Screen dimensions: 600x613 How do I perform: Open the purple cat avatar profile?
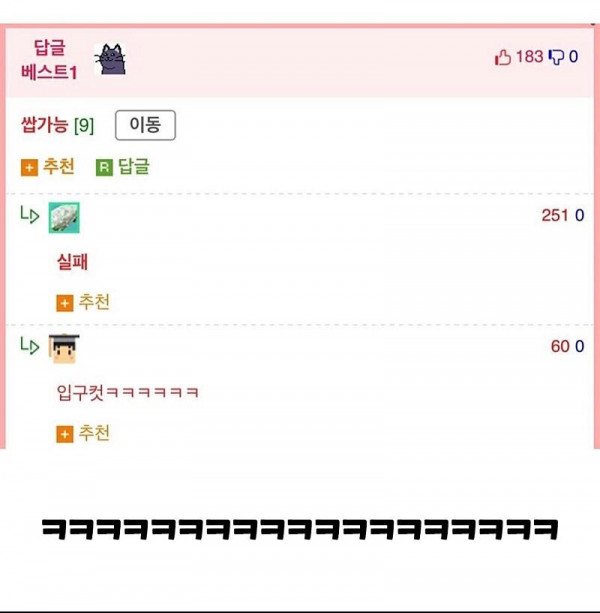point(110,59)
